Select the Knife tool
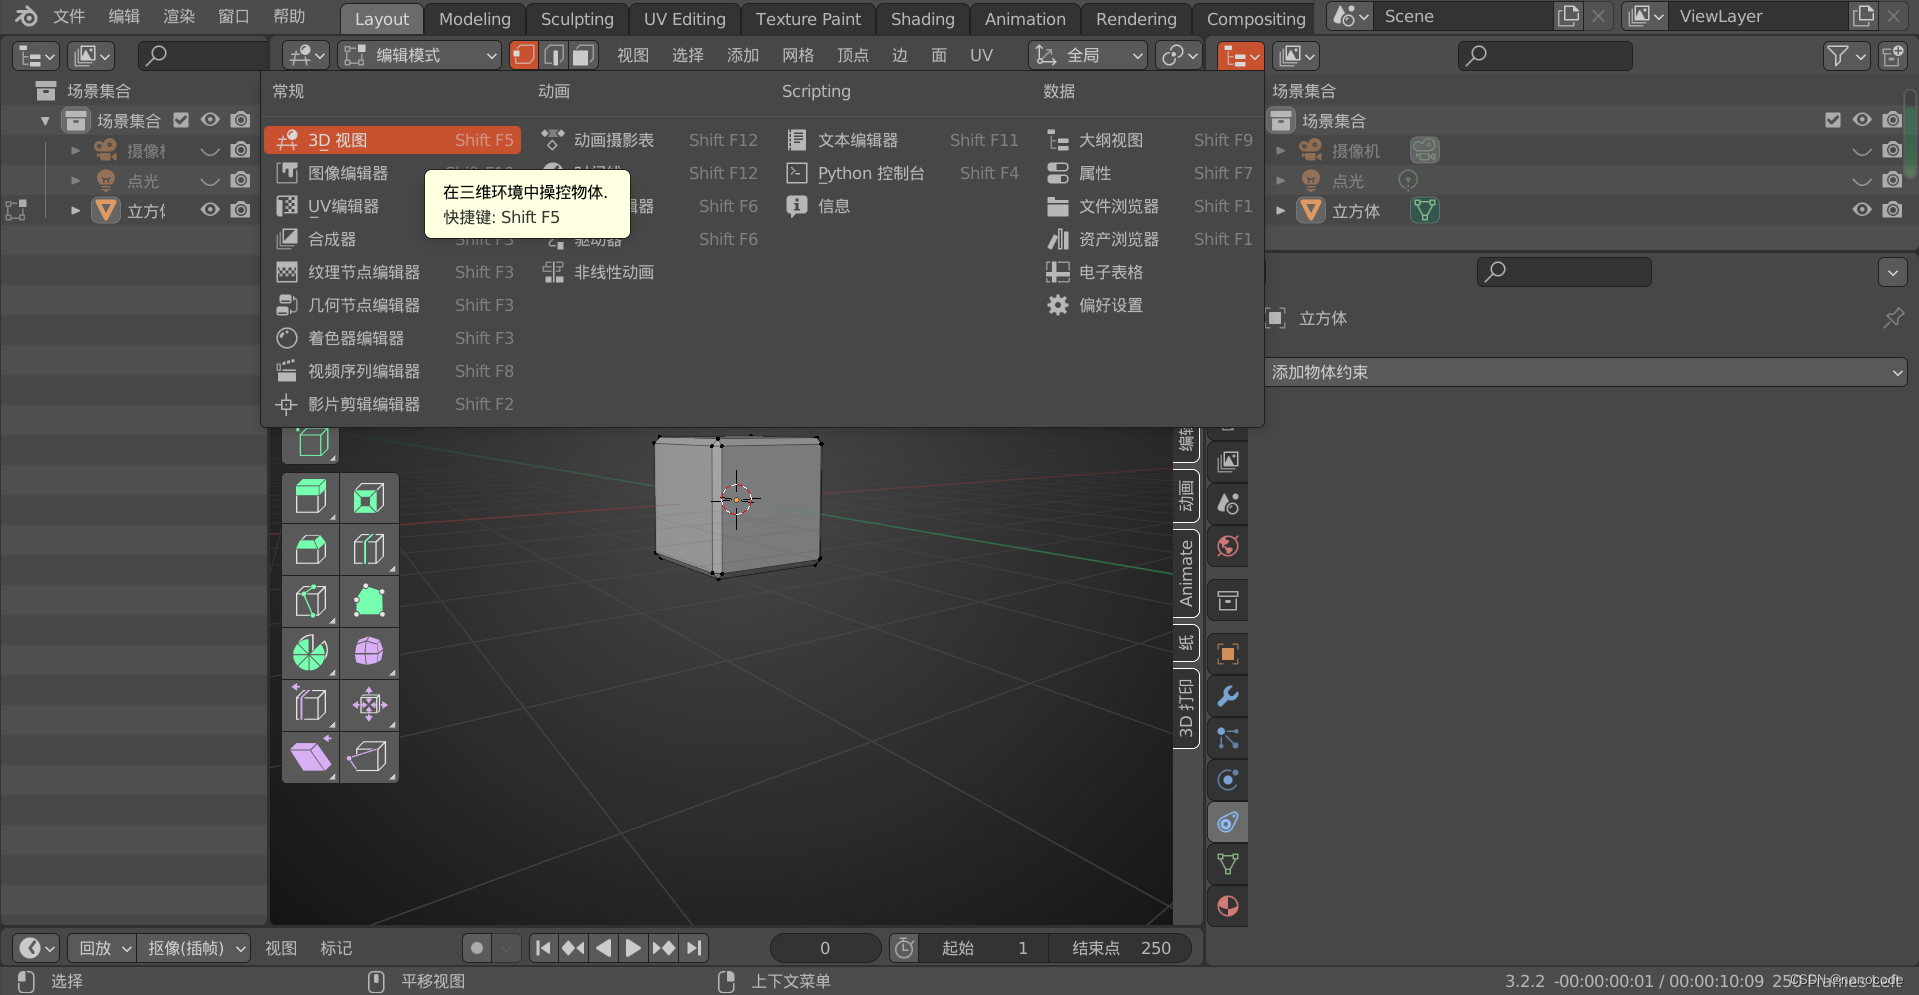Screen dimensions: 1919x995 tap(311, 601)
